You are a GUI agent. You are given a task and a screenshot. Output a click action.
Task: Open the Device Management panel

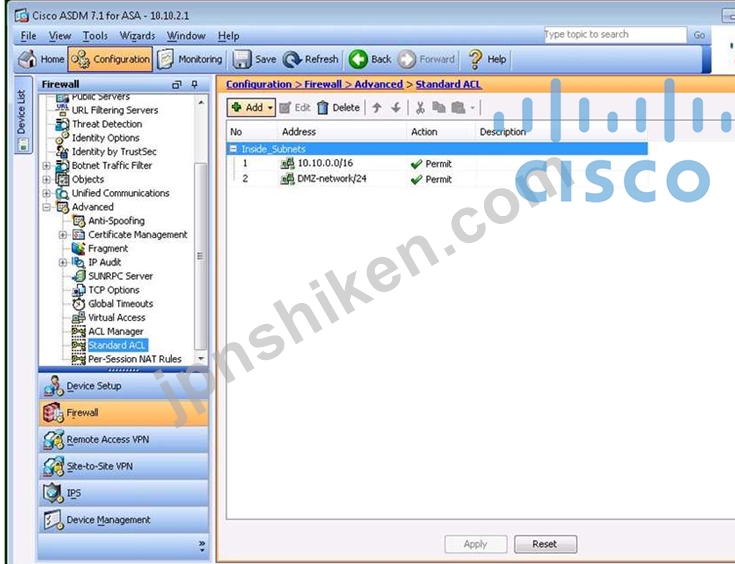click(123, 519)
